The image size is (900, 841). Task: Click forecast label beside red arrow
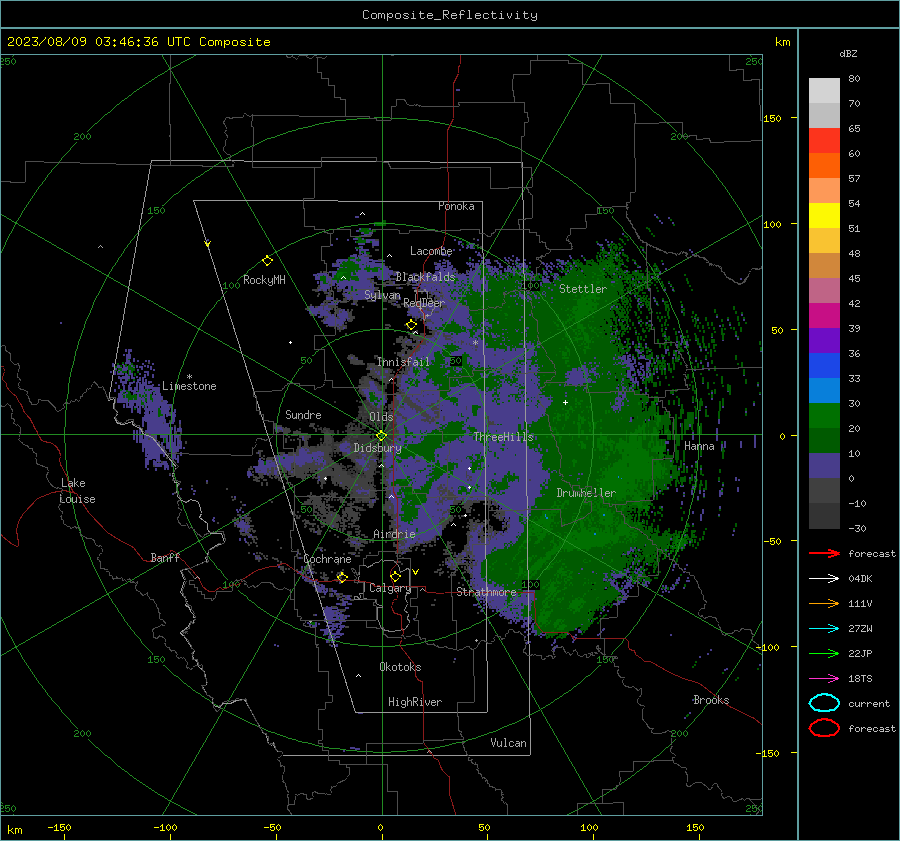point(872,553)
